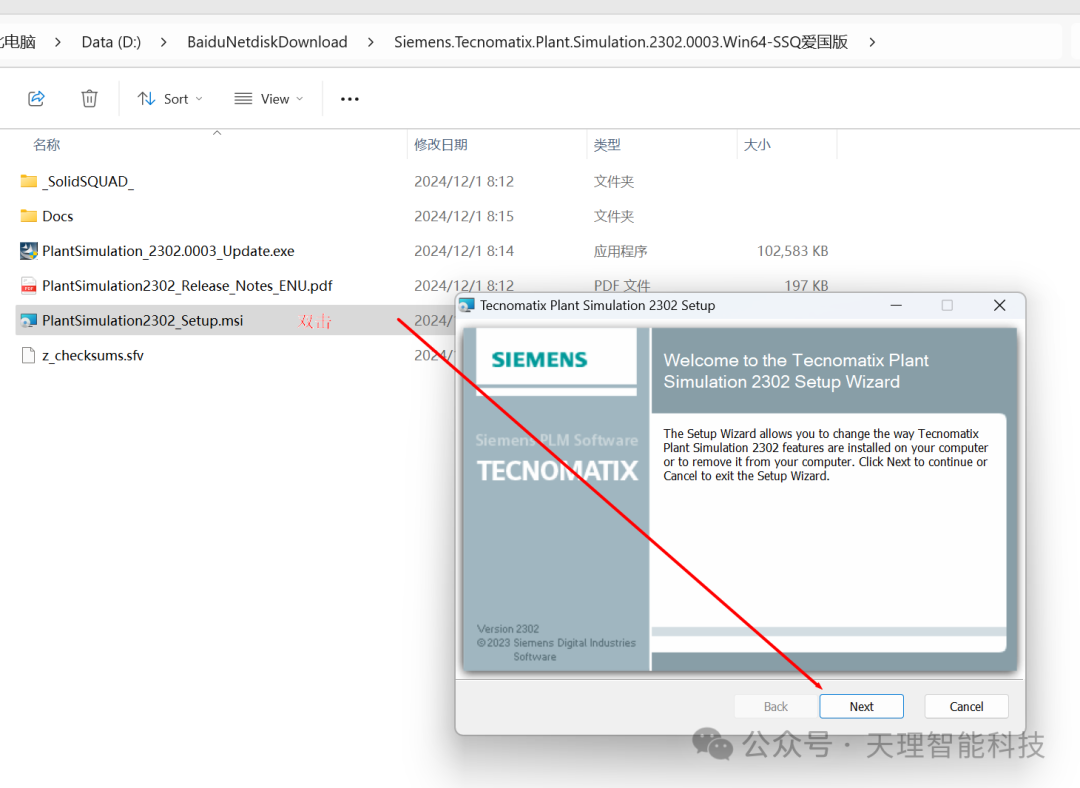
Task: Click the 197 KB size cell
Action: point(806,285)
